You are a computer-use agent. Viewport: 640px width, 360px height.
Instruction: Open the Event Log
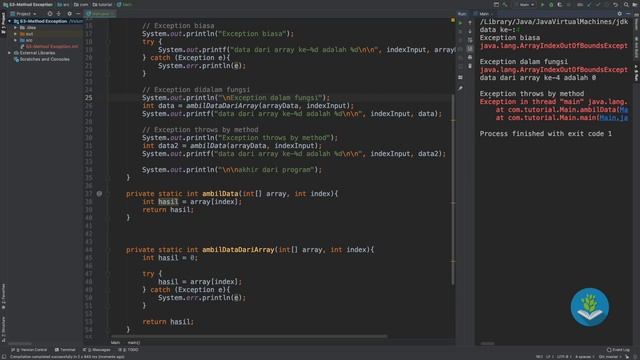(x=618, y=350)
